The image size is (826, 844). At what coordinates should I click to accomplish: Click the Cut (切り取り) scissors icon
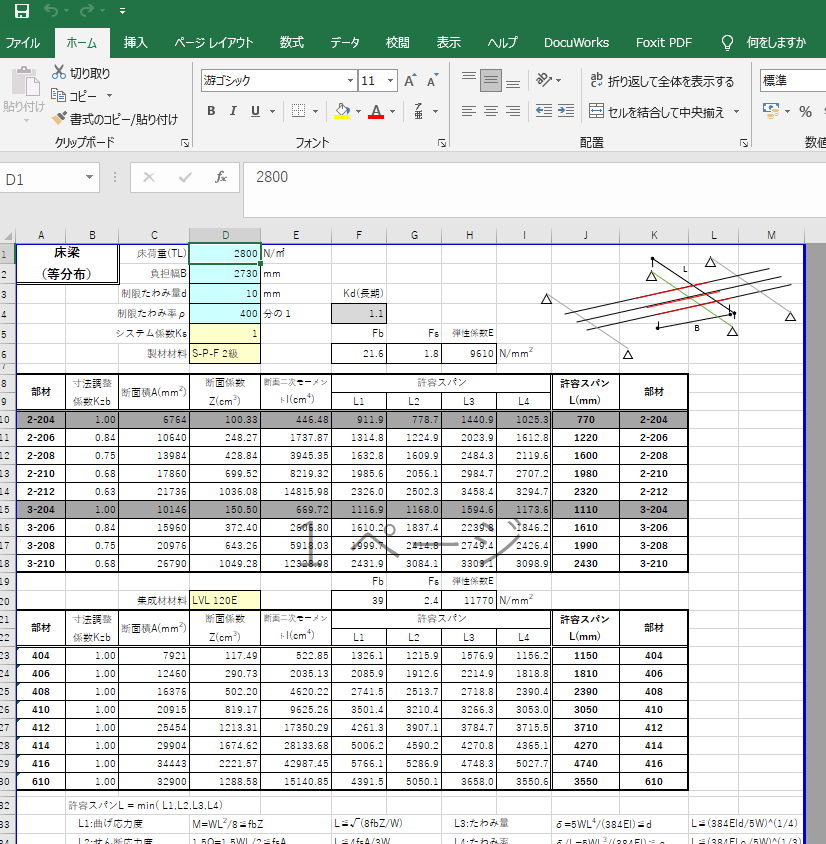tap(60, 73)
